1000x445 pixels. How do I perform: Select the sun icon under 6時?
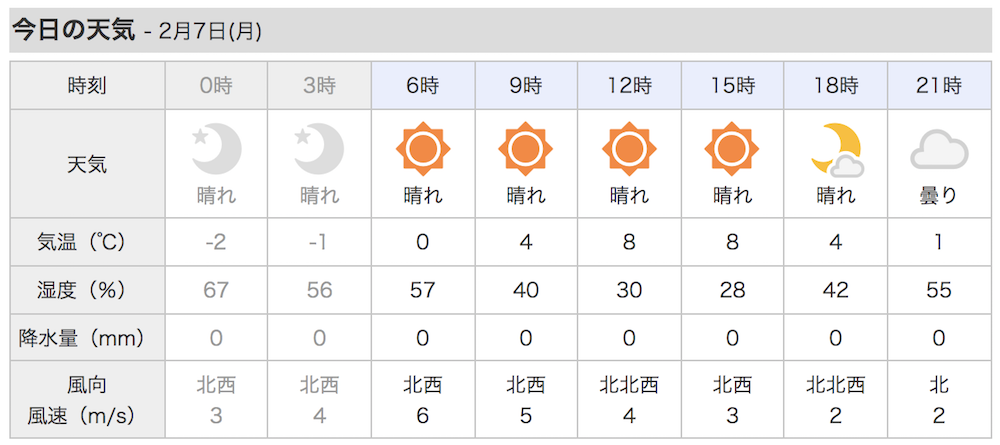pyautogui.click(x=423, y=150)
